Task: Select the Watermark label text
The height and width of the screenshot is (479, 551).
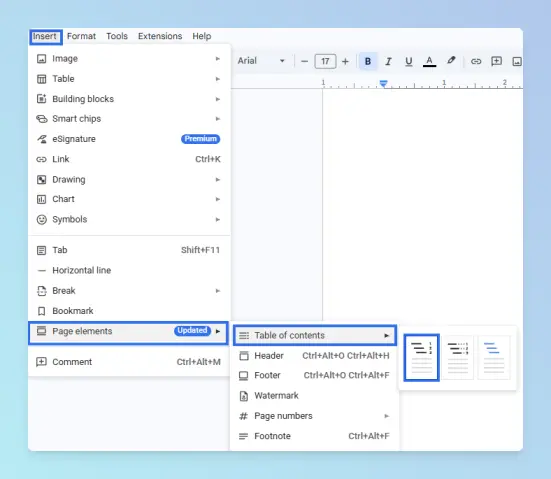Action: tap(276, 396)
